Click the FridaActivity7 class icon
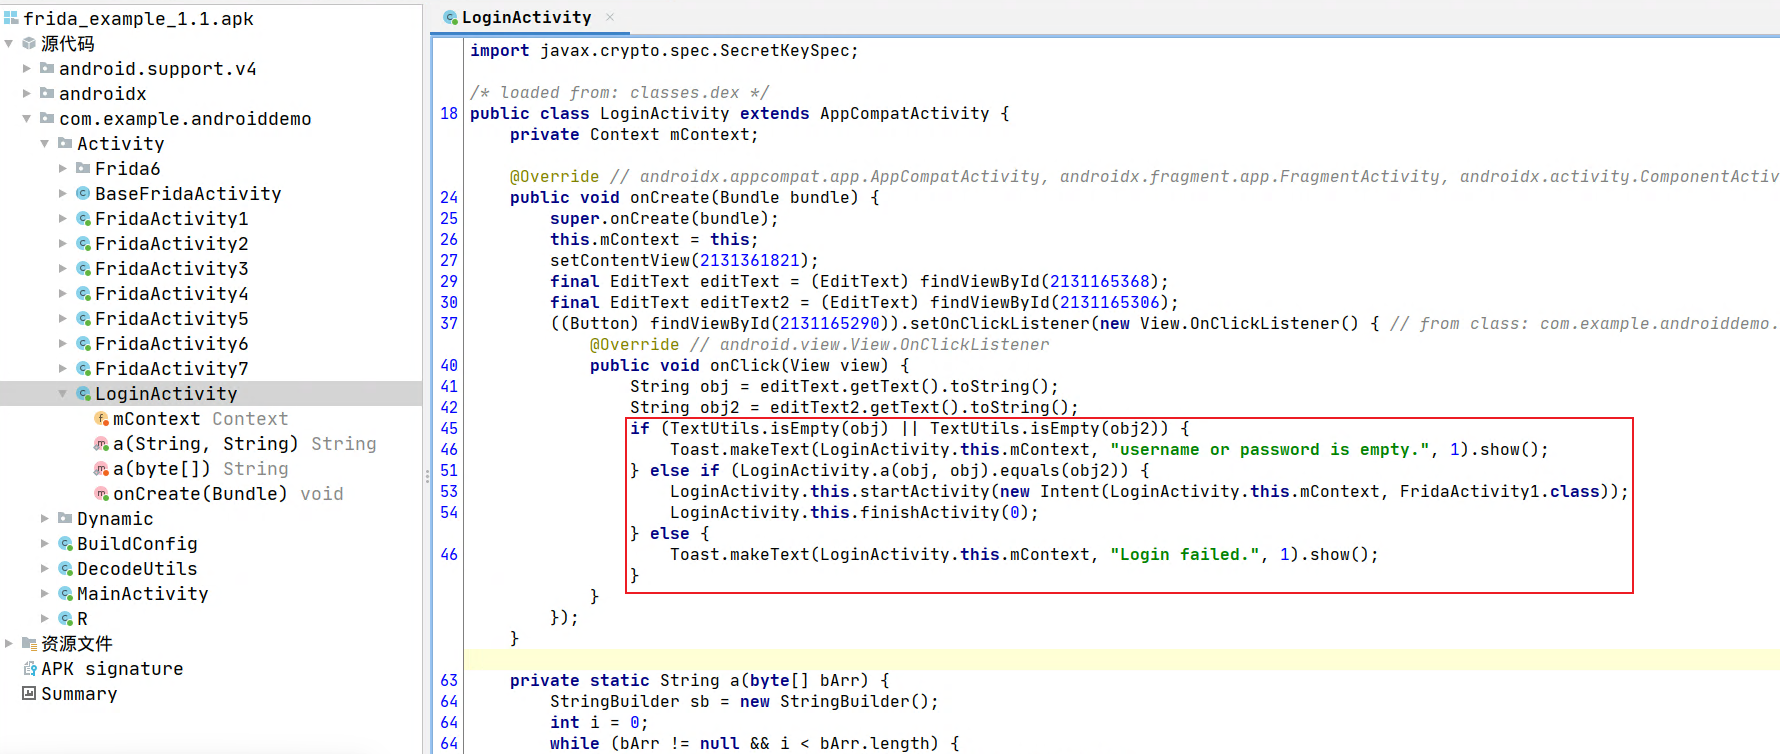The width and height of the screenshot is (1780, 754). [83, 368]
